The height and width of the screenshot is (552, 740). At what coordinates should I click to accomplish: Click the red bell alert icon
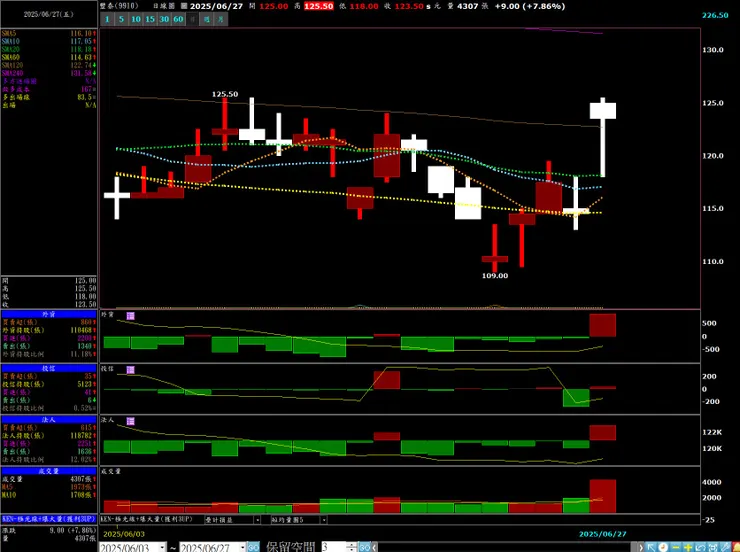[735, 547]
